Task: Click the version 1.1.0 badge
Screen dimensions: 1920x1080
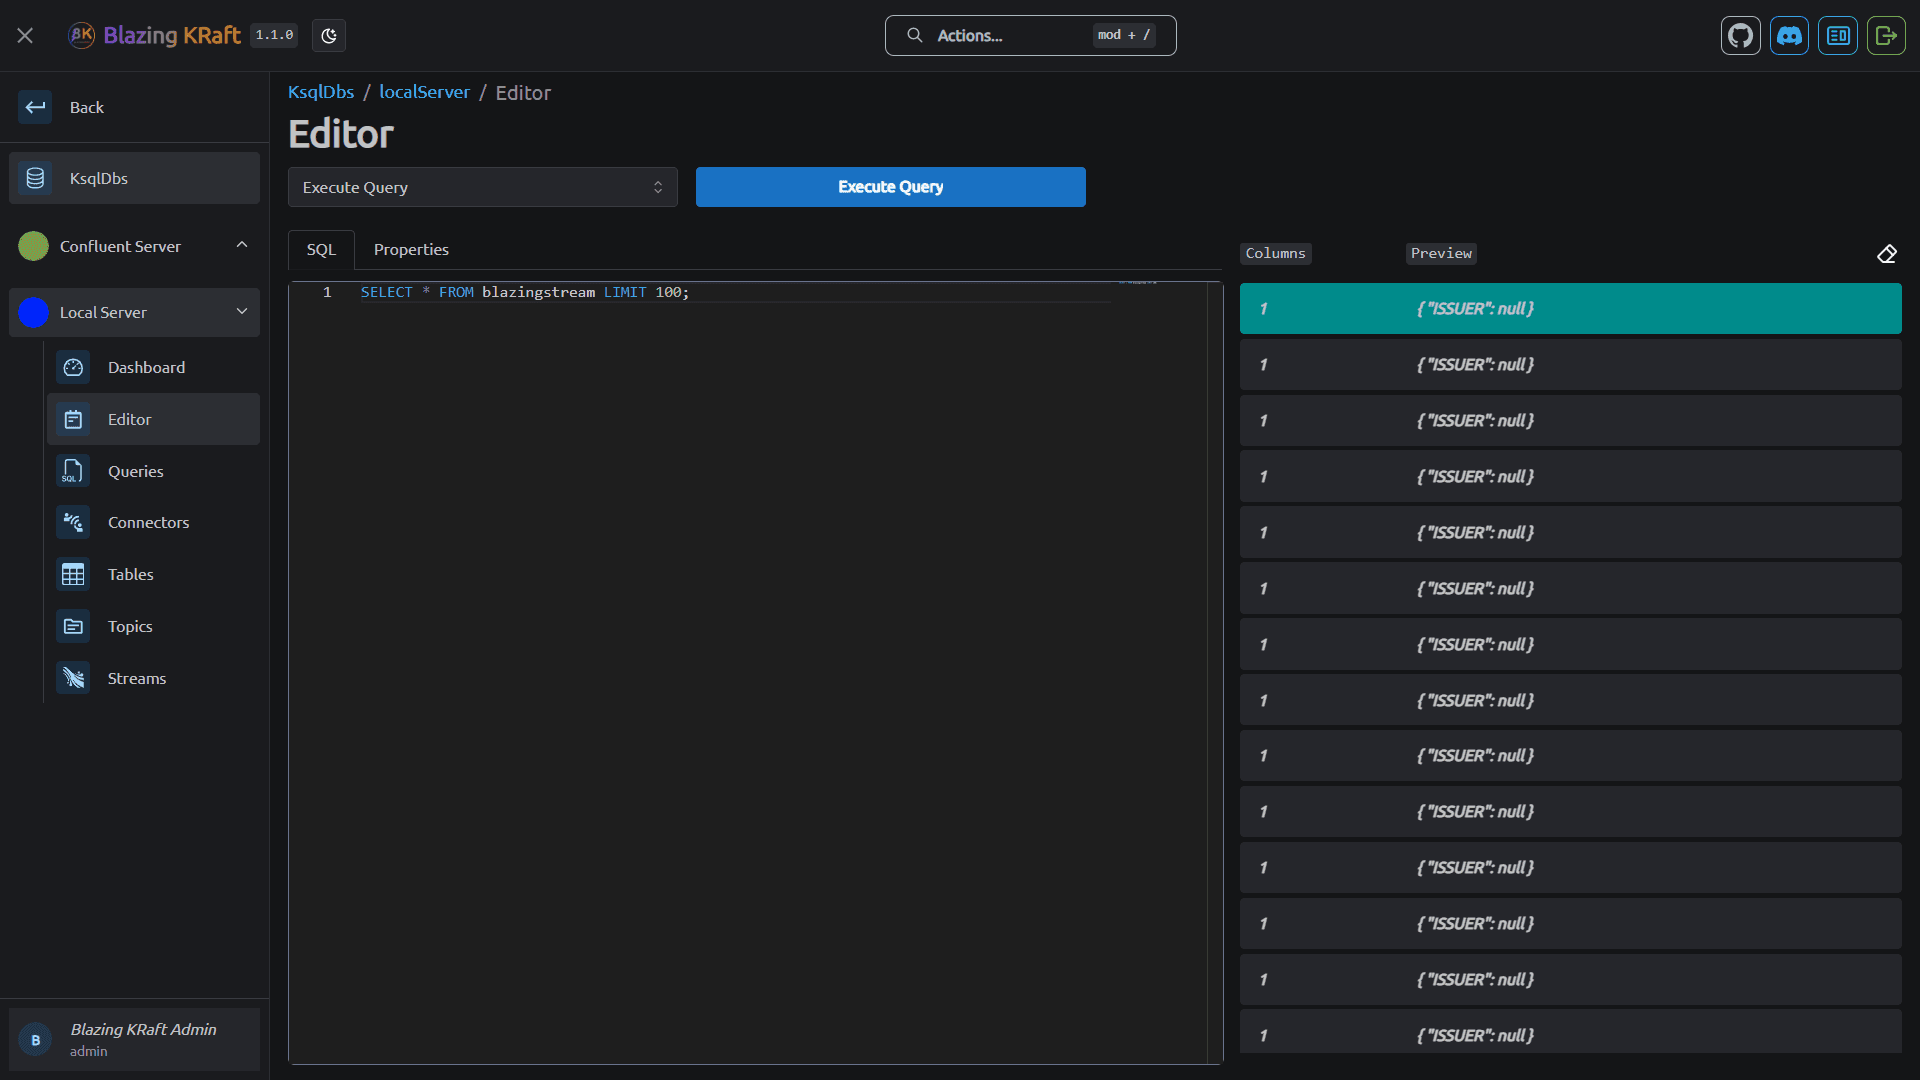Action: click(274, 35)
